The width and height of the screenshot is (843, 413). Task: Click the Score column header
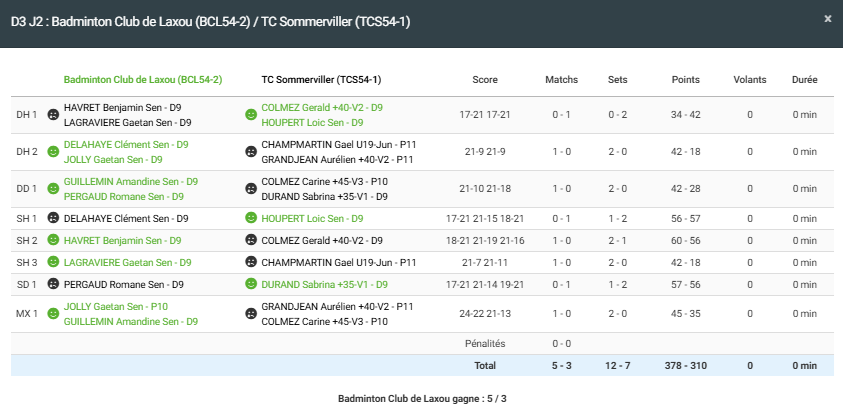485,79
